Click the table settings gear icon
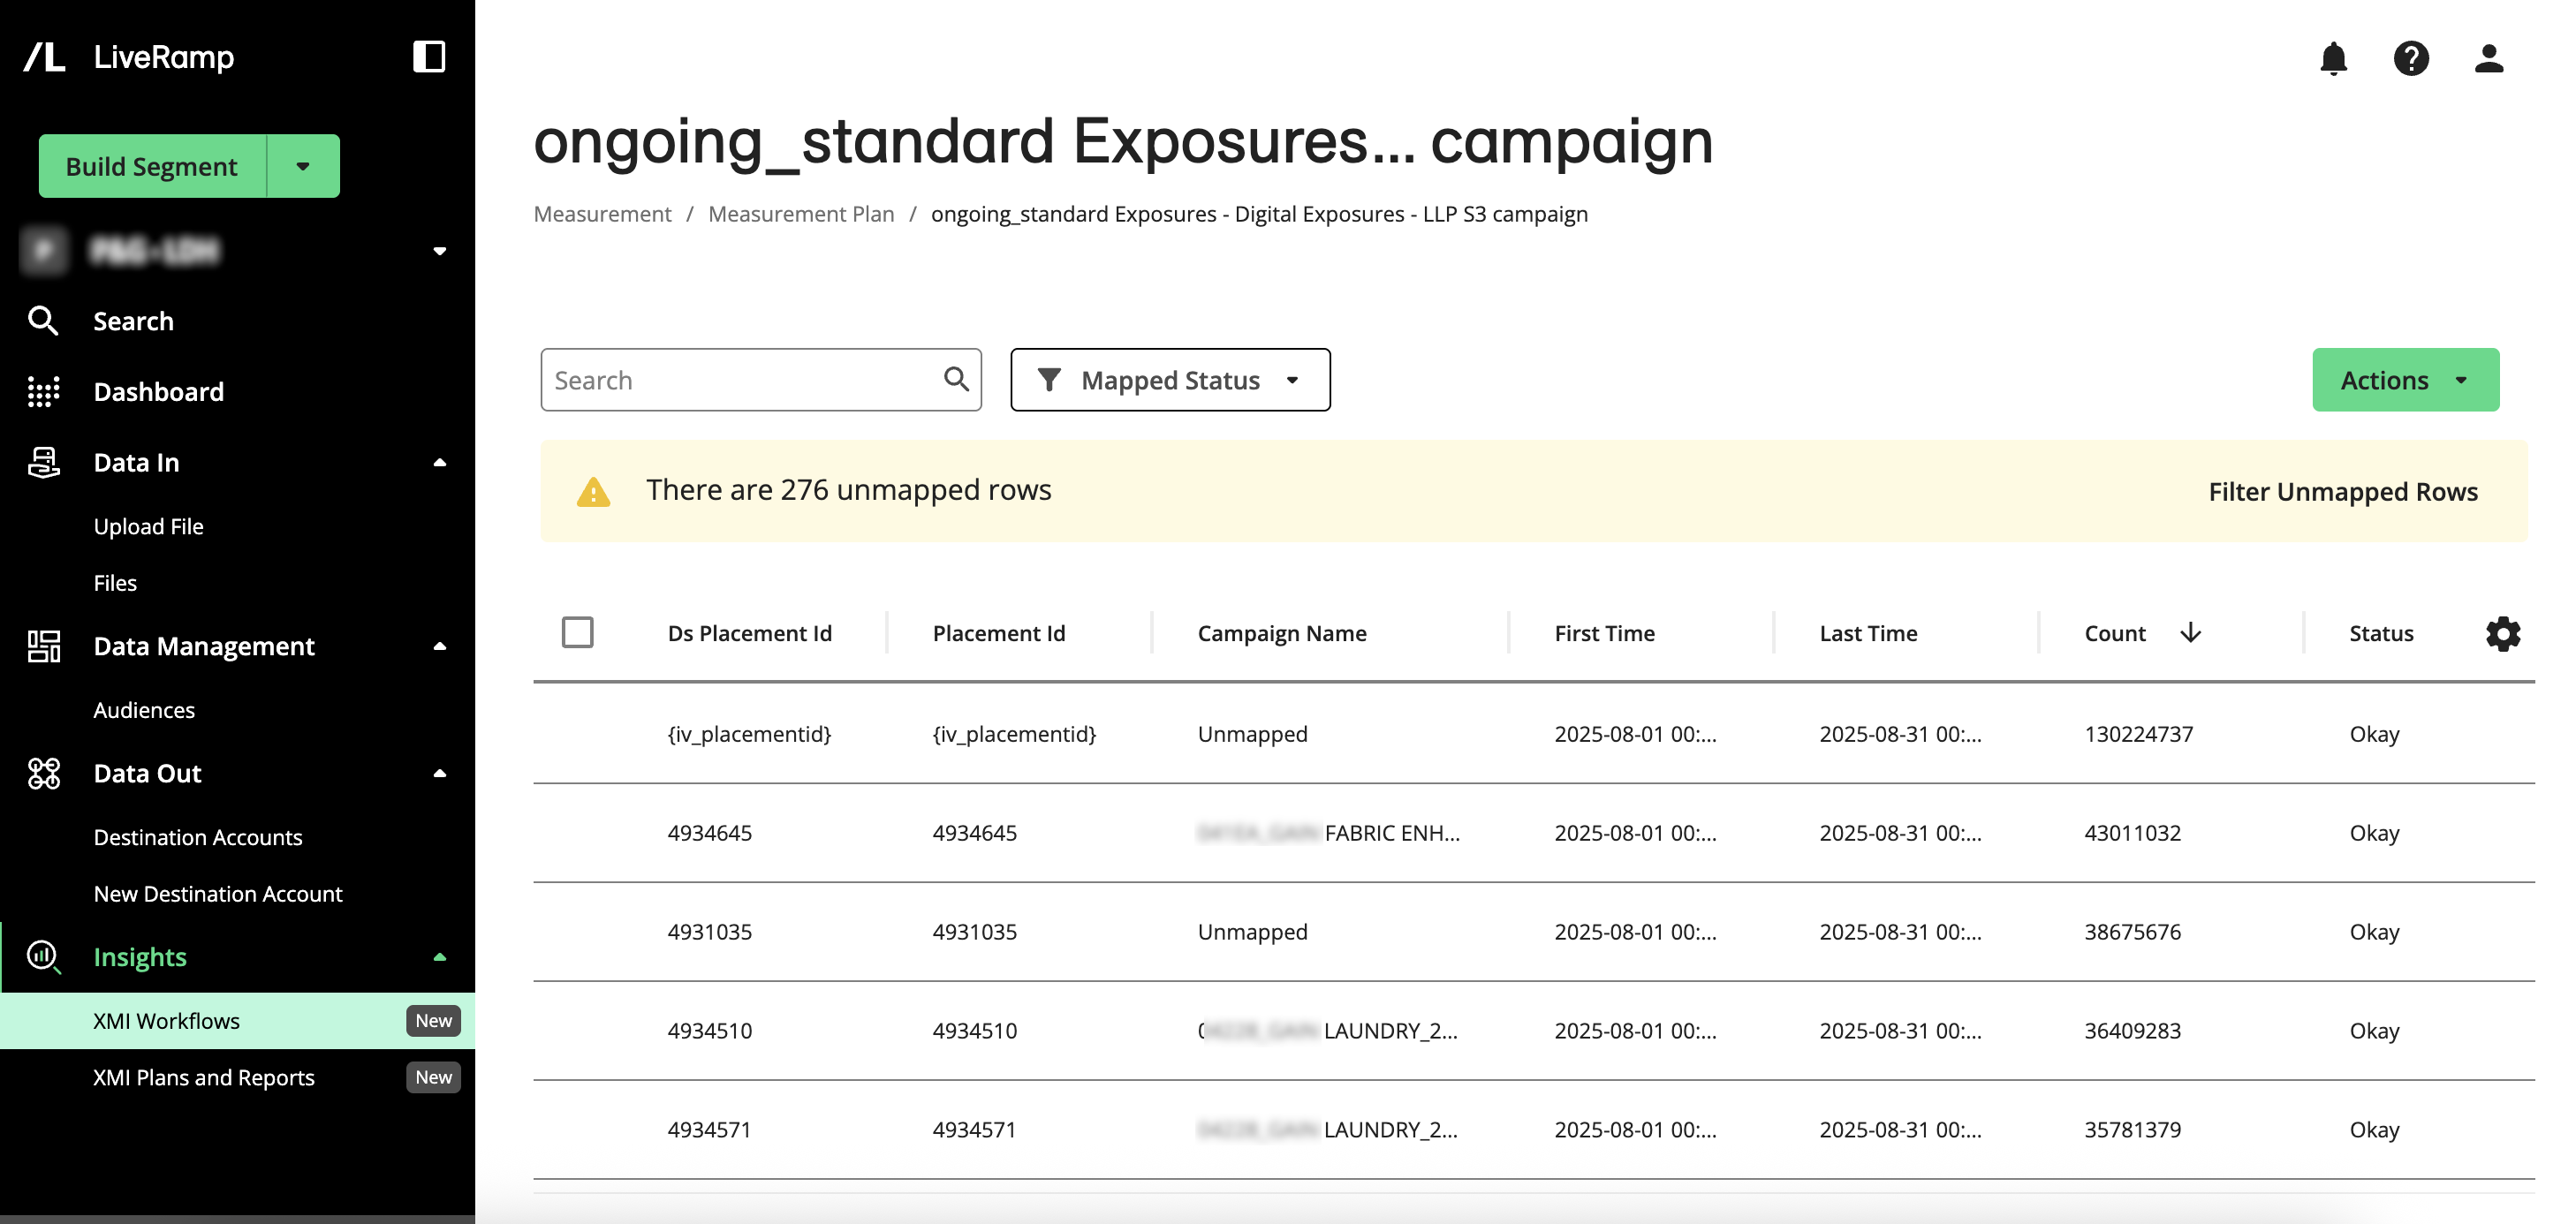The width and height of the screenshot is (2576, 1224). 2503,633
